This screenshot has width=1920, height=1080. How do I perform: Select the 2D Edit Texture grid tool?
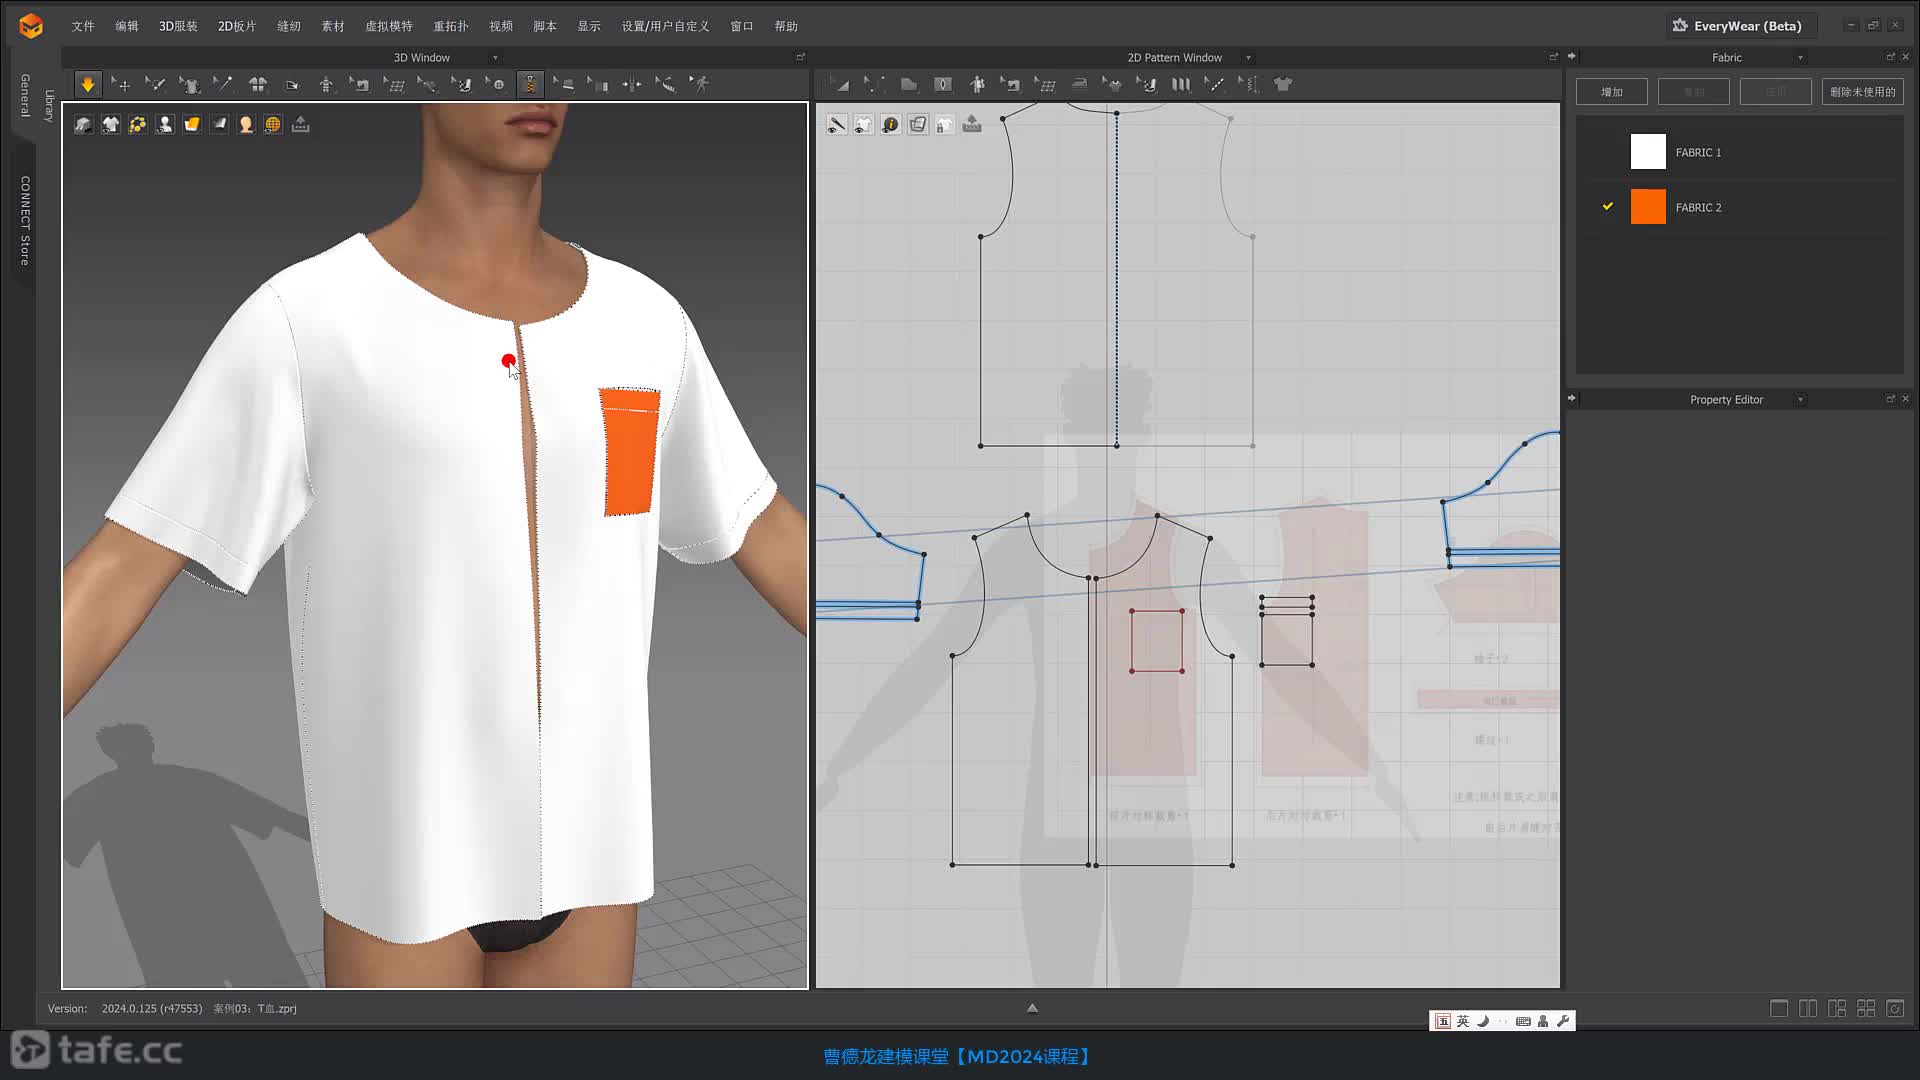pos(1045,85)
